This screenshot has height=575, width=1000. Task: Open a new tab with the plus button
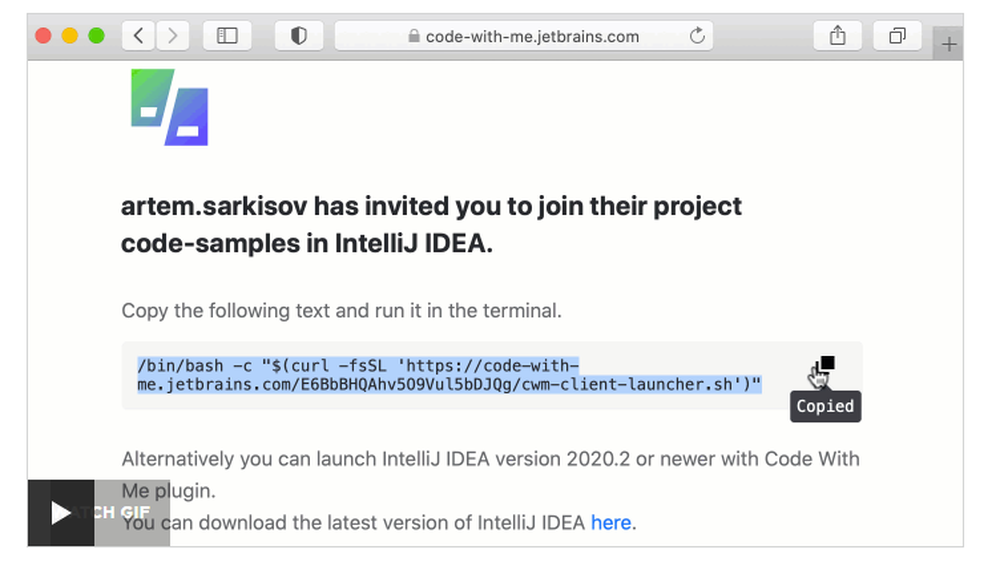(948, 44)
